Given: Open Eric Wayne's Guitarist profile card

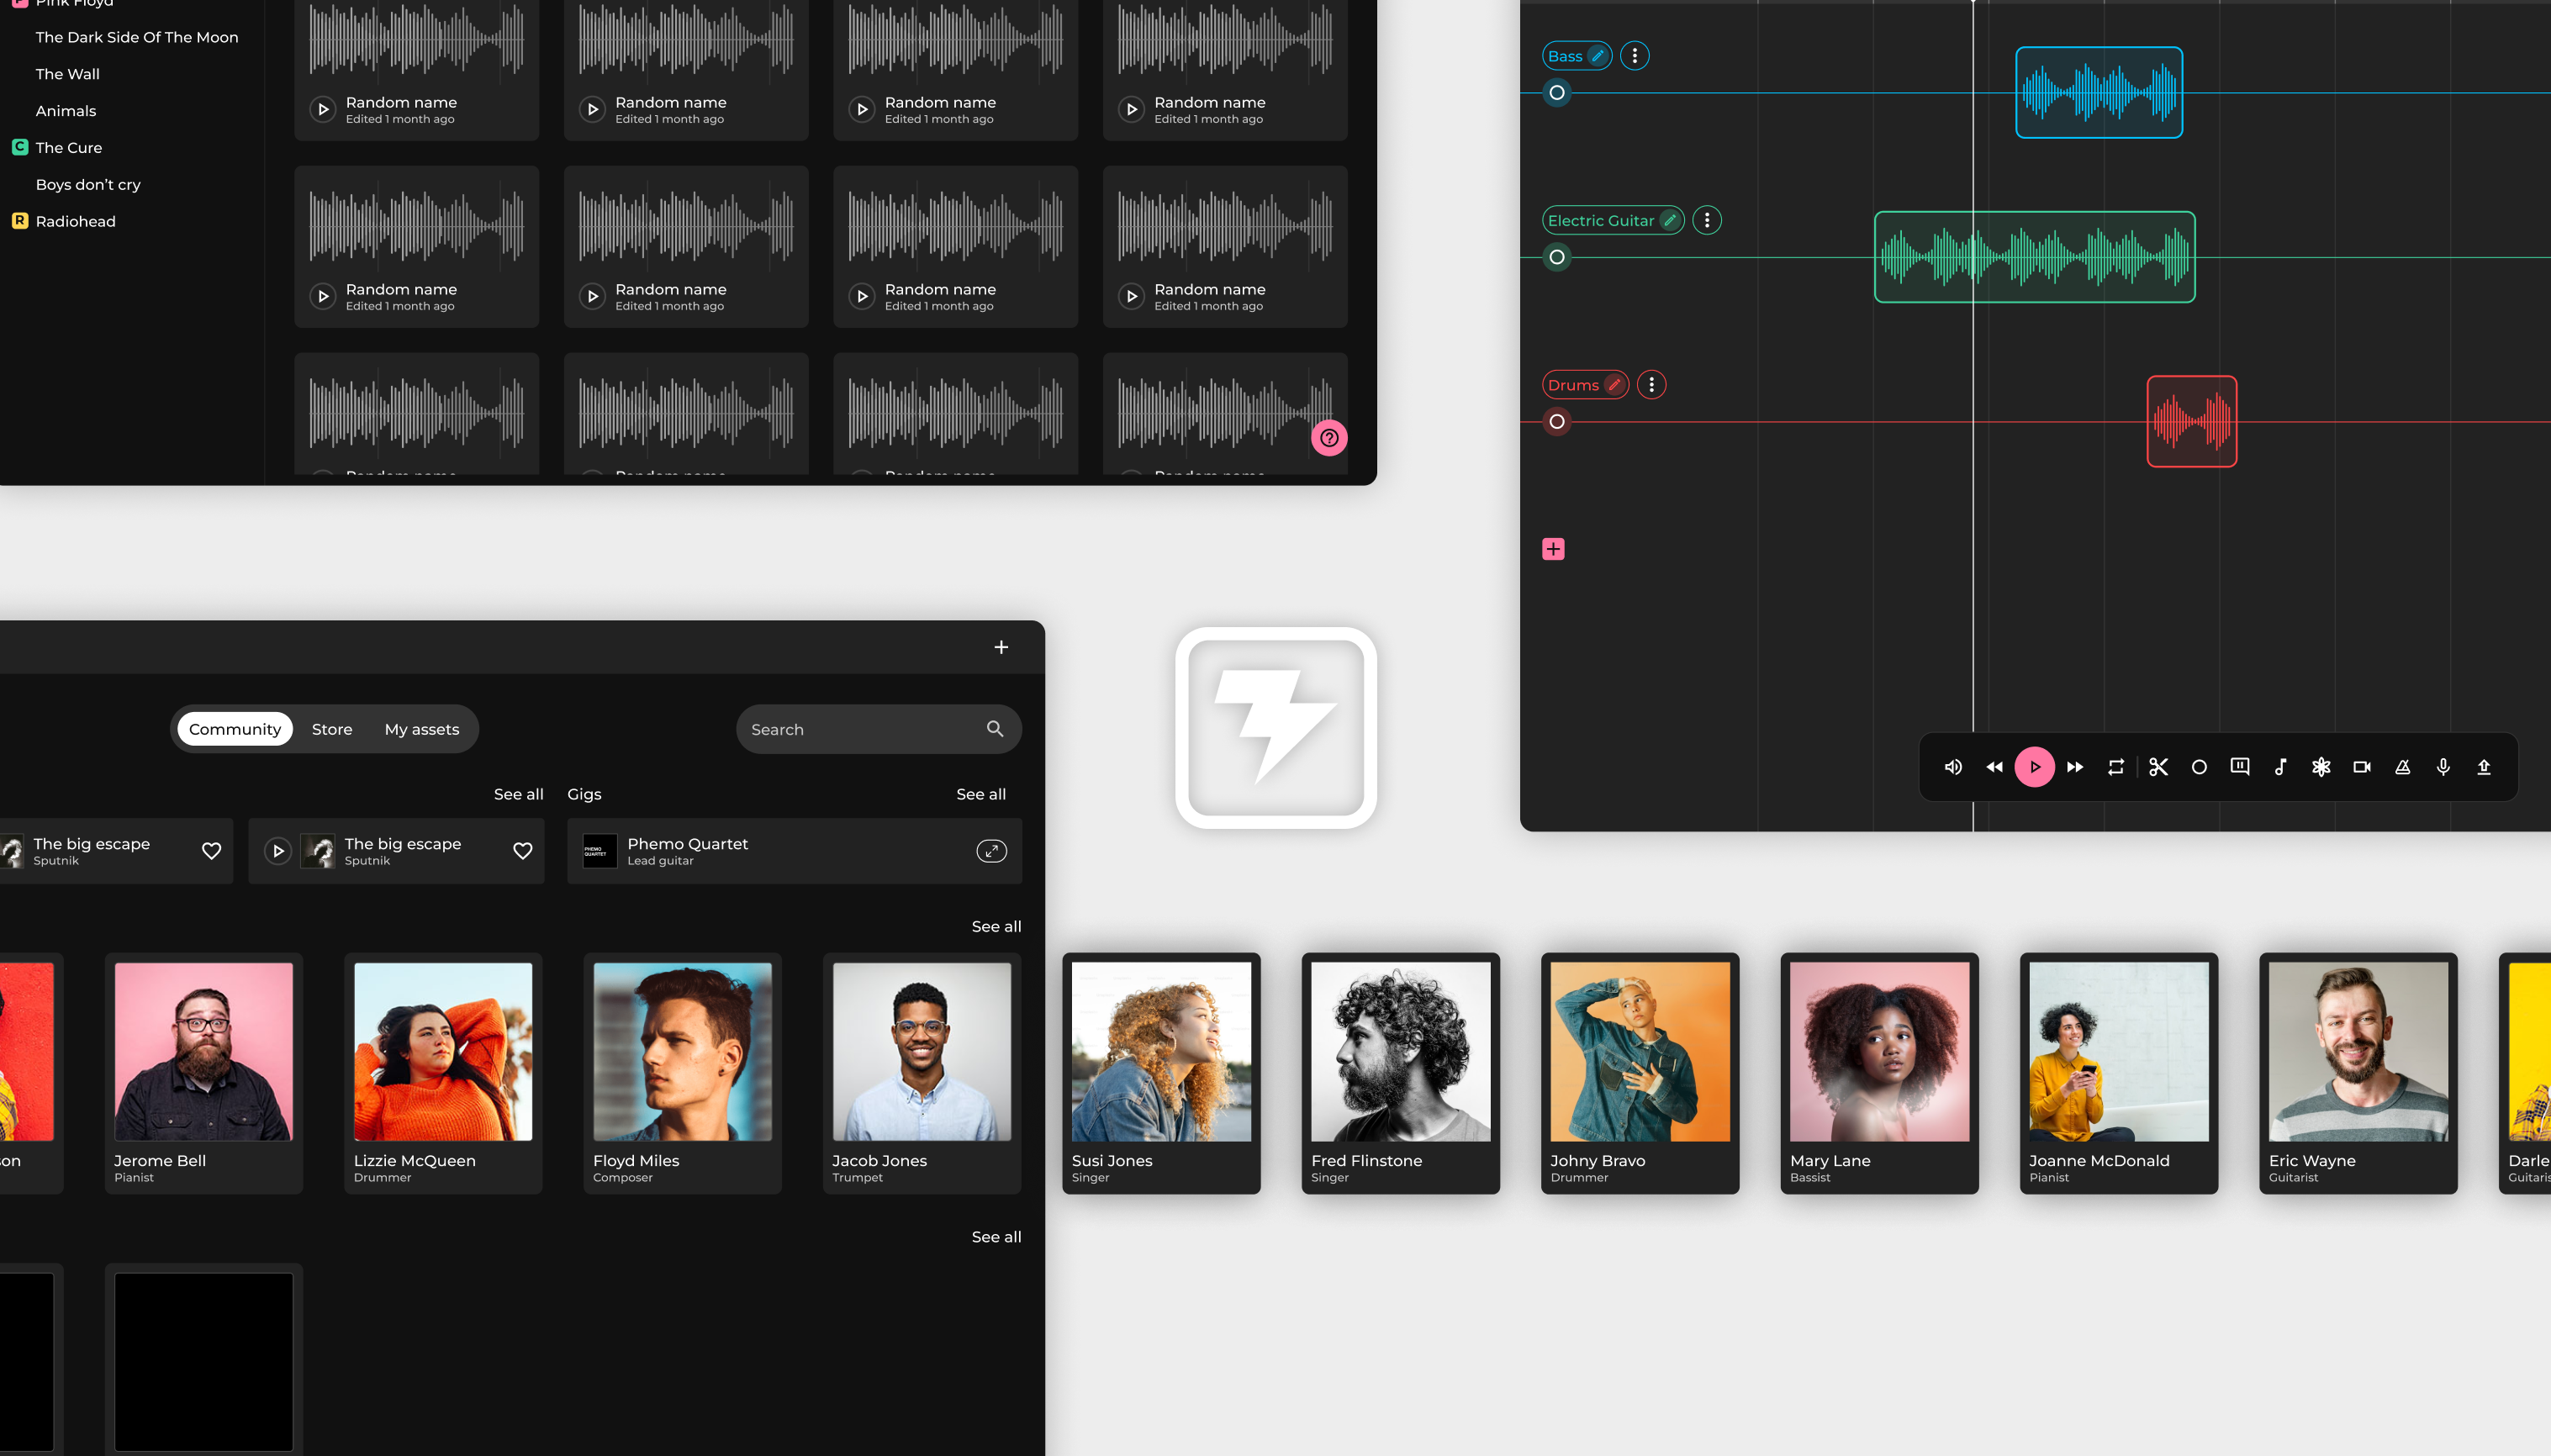Looking at the screenshot, I should pos(2359,1073).
